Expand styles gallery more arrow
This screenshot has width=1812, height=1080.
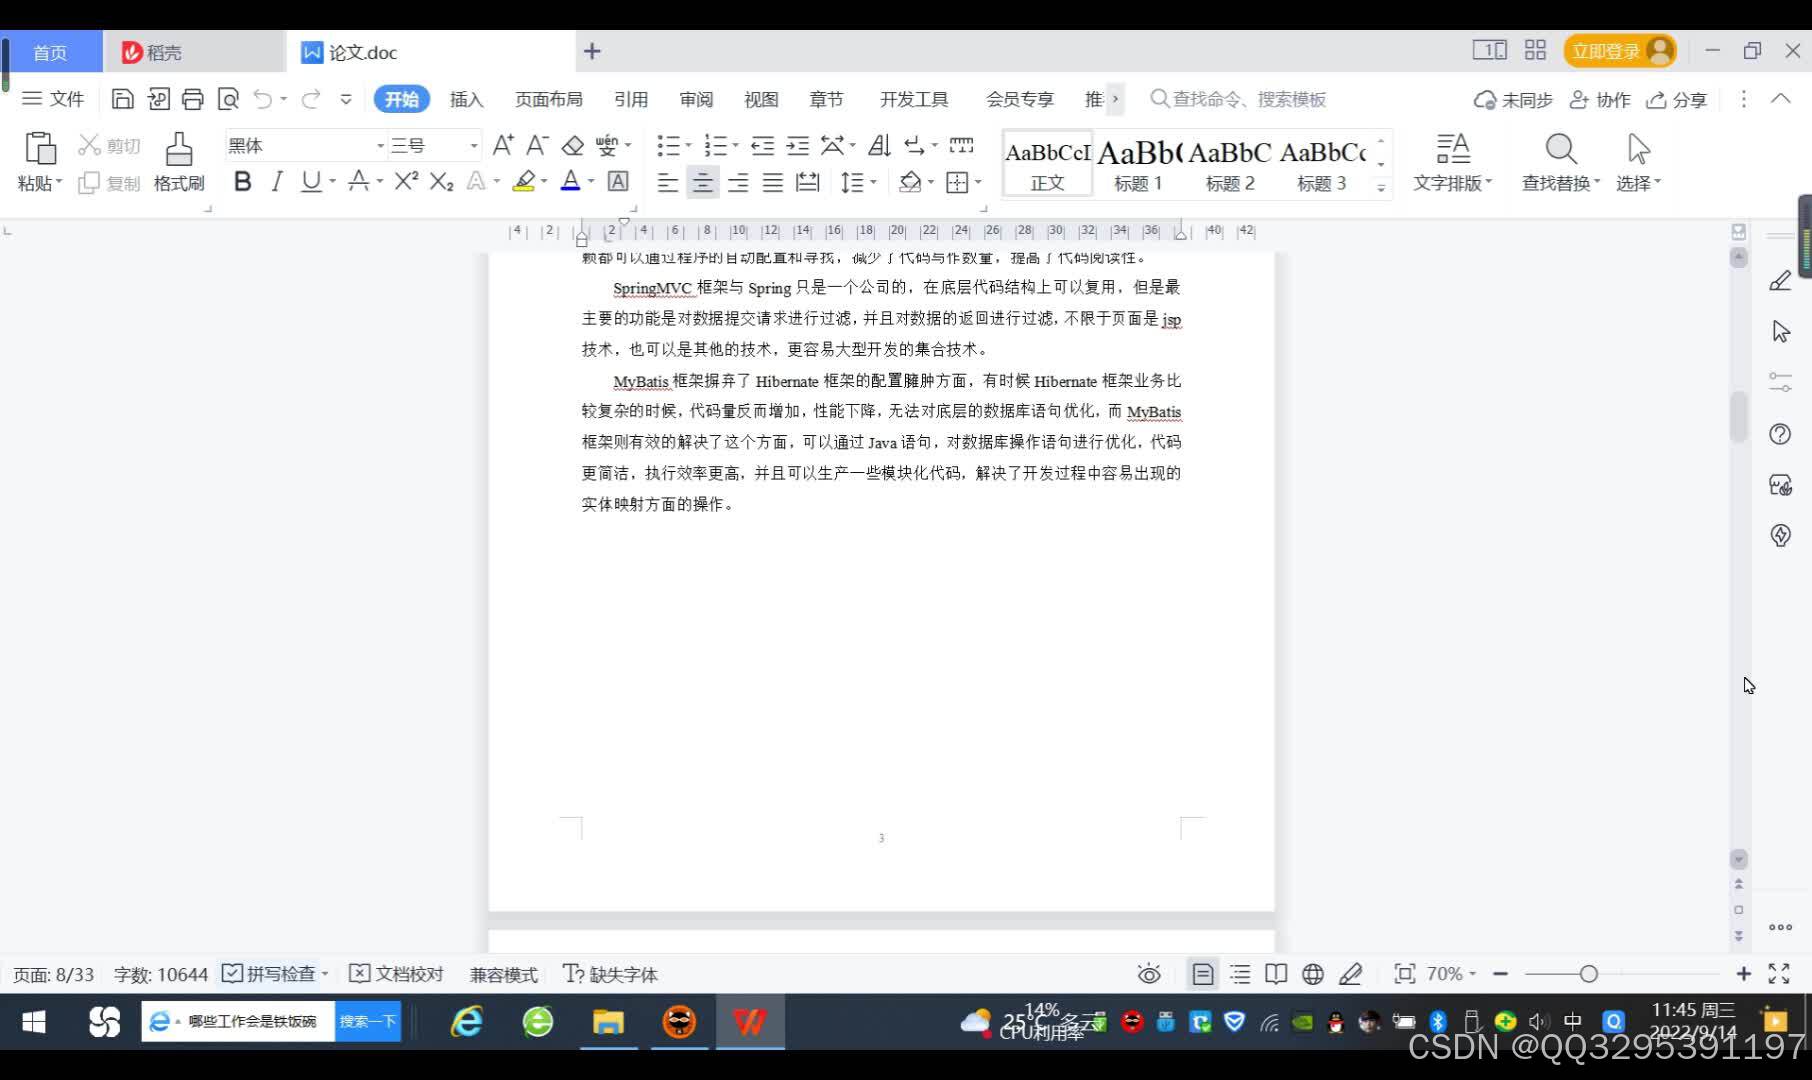point(1381,186)
